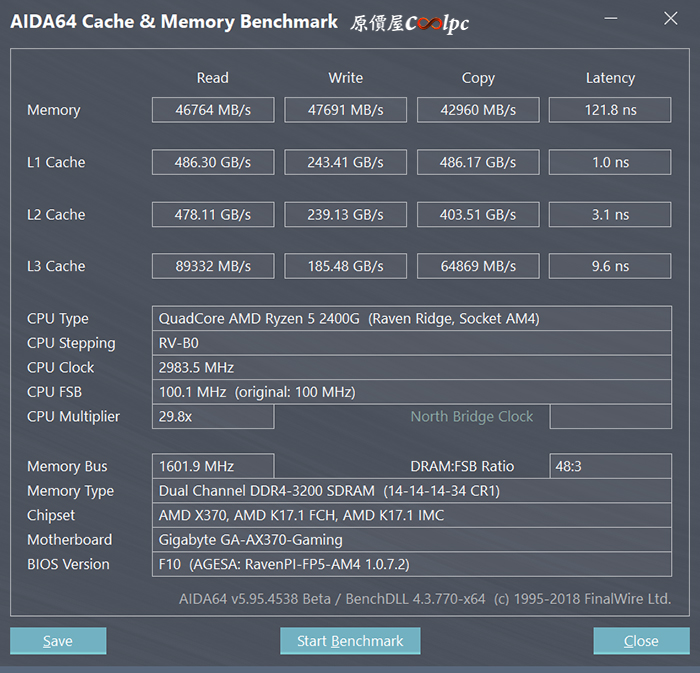Select Memory Write value 47691 MB/s
The image size is (700, 673).
[x=346, y=110]
